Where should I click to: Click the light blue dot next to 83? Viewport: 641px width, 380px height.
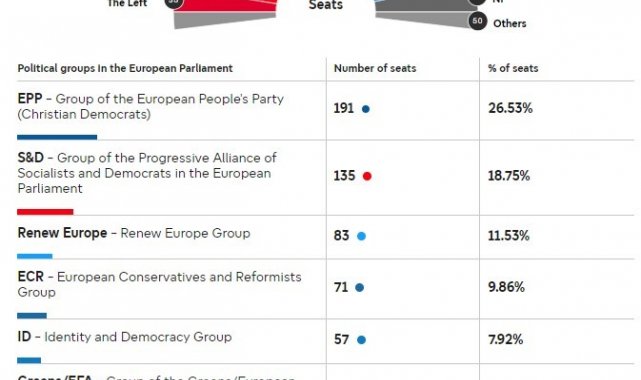(361, 236)
